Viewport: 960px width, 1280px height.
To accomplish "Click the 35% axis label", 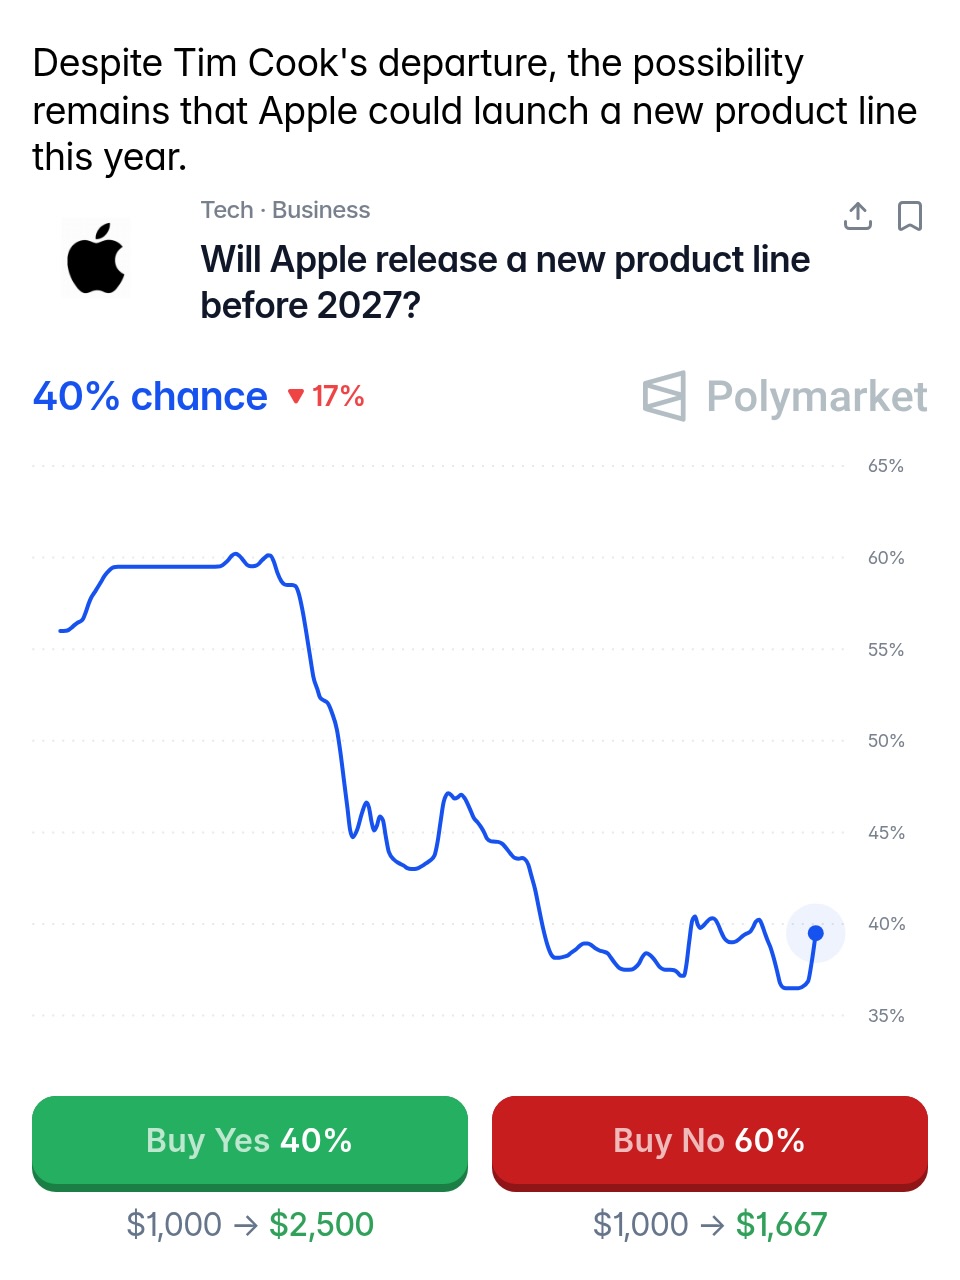I will [x=885, y=1016].
